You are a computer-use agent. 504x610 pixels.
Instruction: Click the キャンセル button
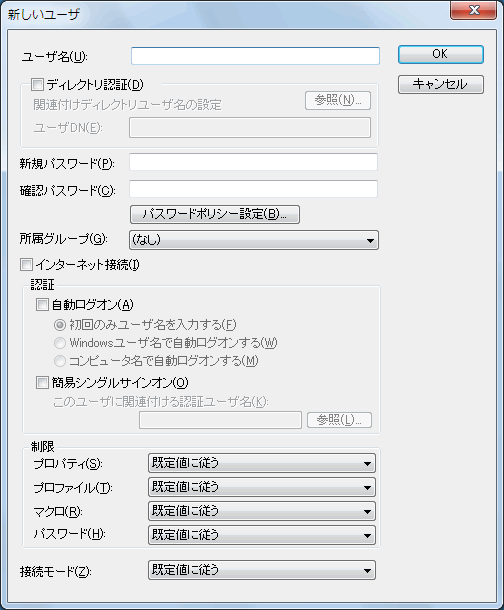pos(441,84)
